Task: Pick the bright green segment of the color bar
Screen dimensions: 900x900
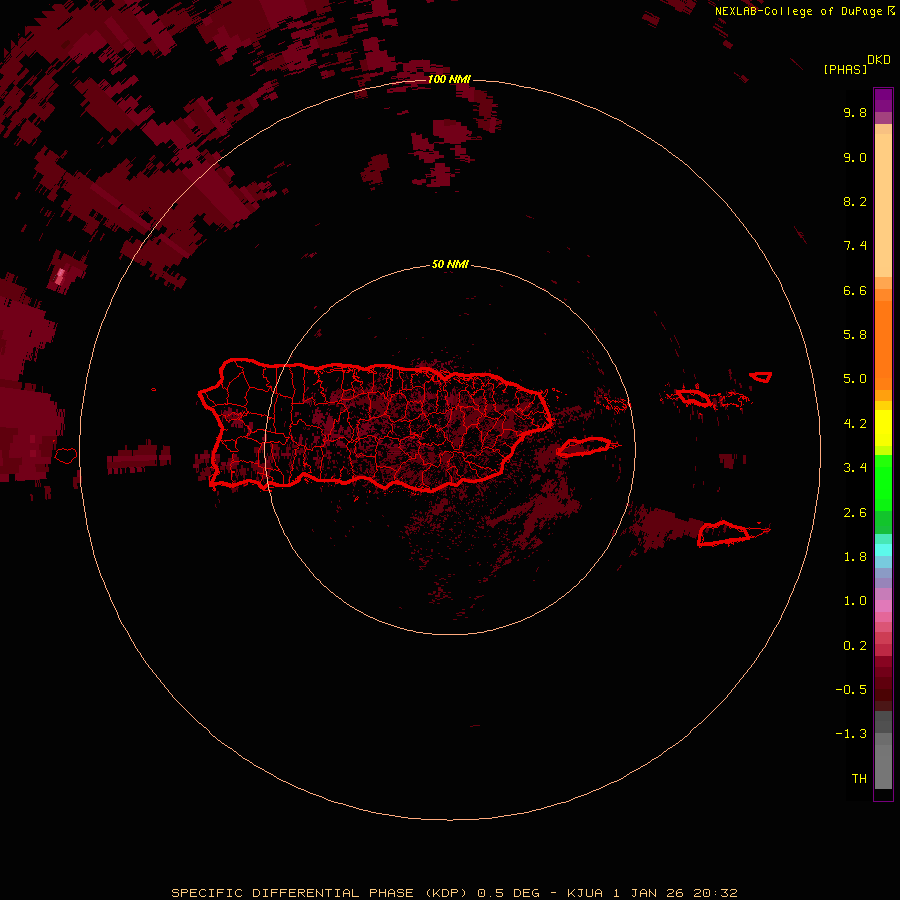Action: [x=883, y=483]
